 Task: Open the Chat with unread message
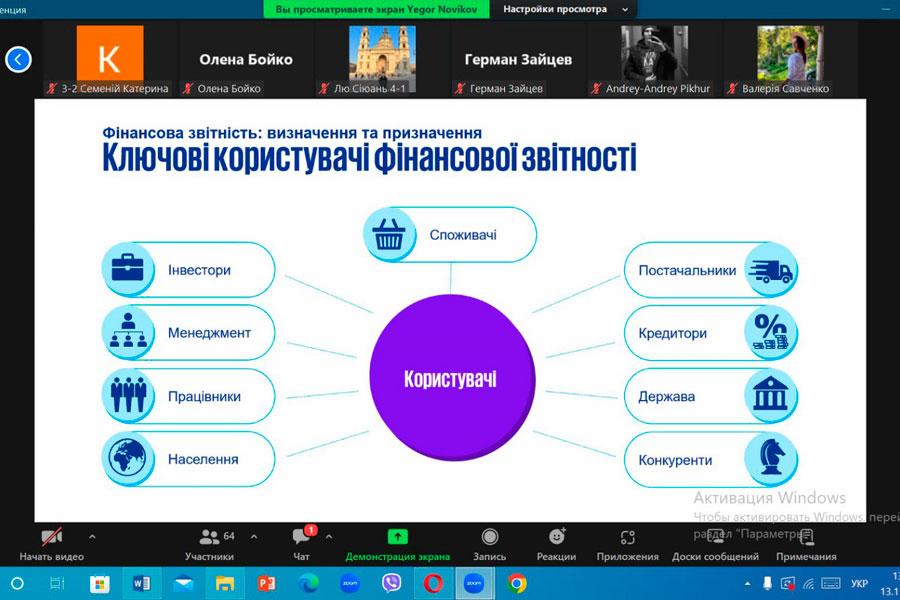(x=301, y=544)
